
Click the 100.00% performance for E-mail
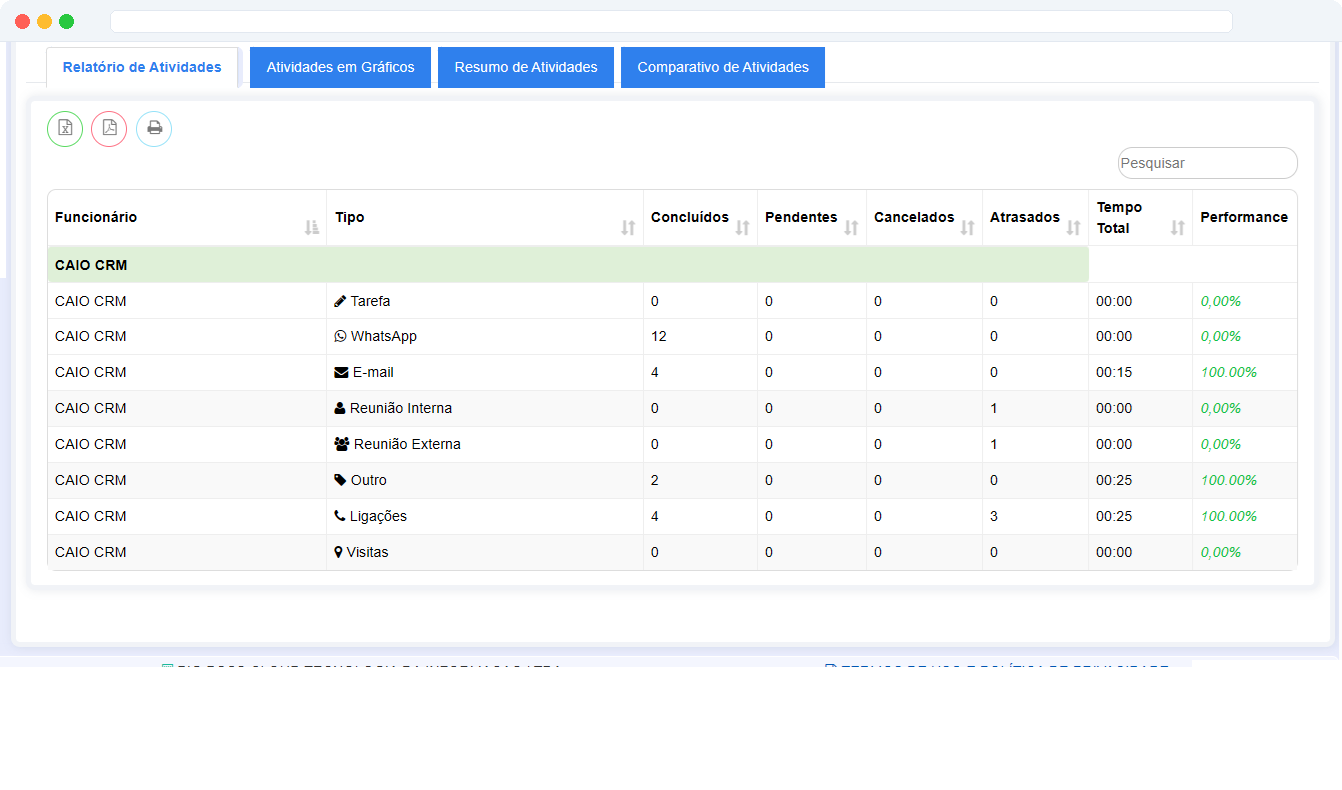pos(1229,373)
